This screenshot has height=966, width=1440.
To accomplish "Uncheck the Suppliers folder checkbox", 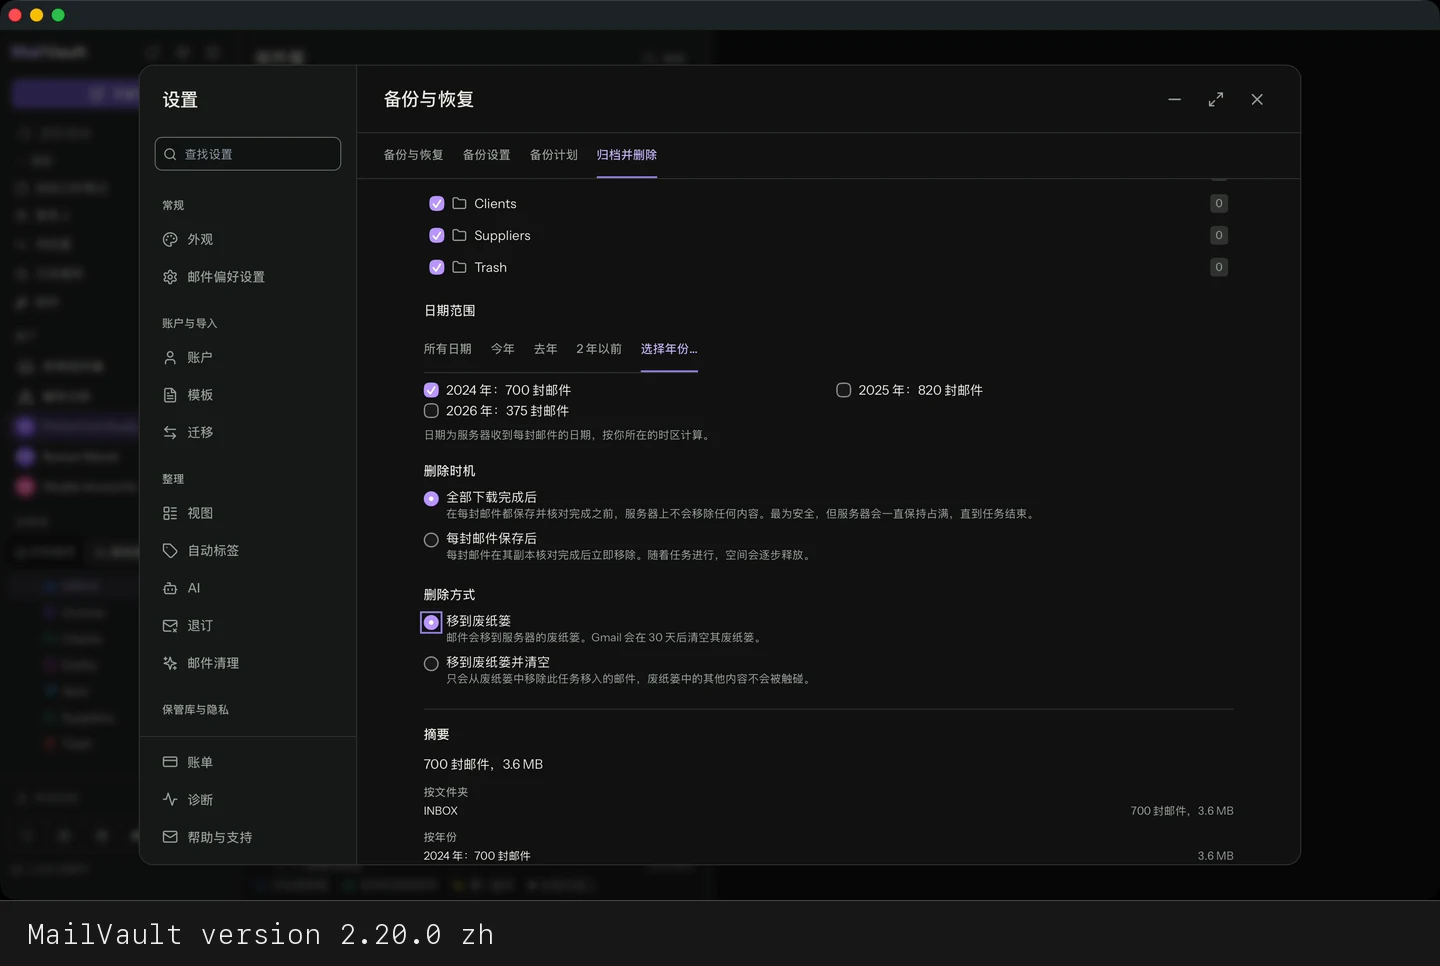I will coord(437,236).
